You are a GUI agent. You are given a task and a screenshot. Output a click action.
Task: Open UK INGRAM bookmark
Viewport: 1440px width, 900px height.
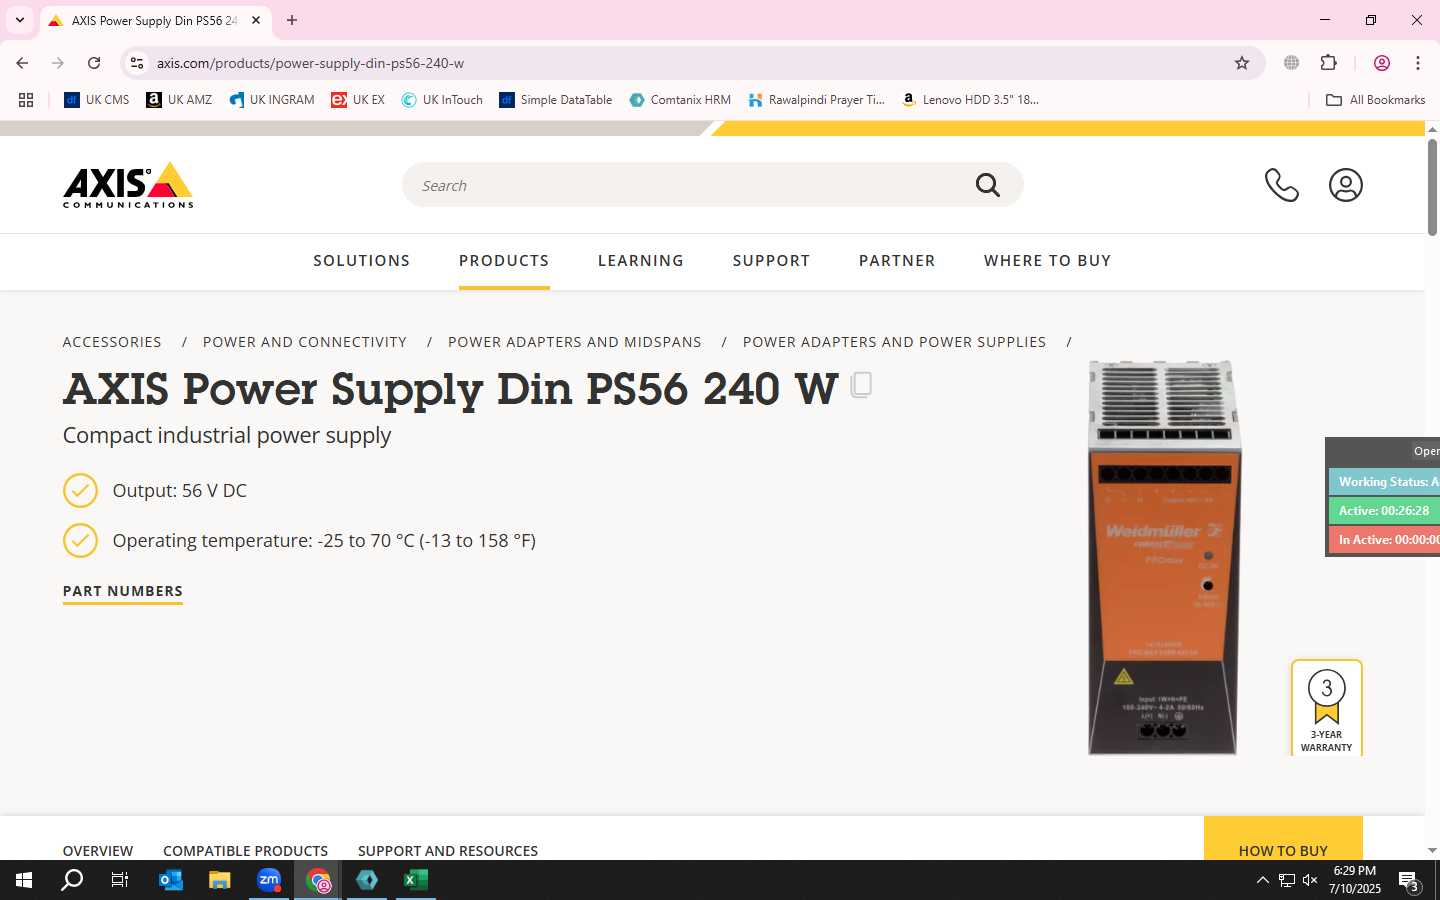tap(271, 100)
